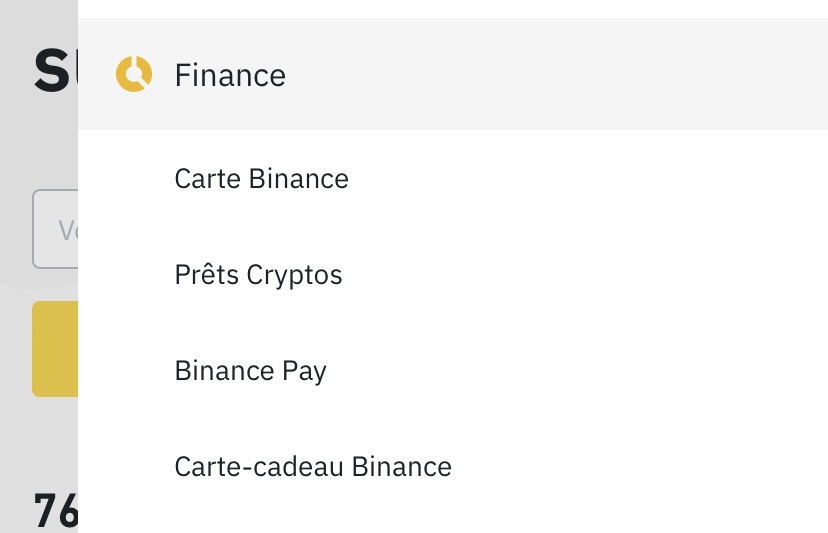The height and width of the screenshot is (533, 828).
Task: Go to Binance Pay
Action: [x=250, y=371]
